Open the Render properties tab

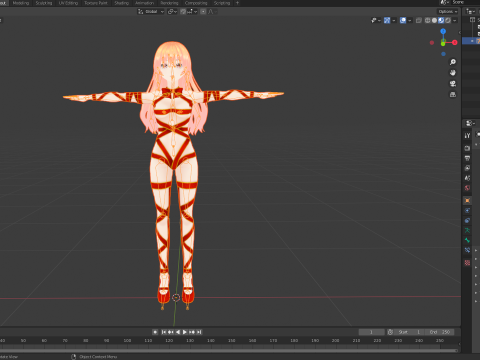[467, 148]
